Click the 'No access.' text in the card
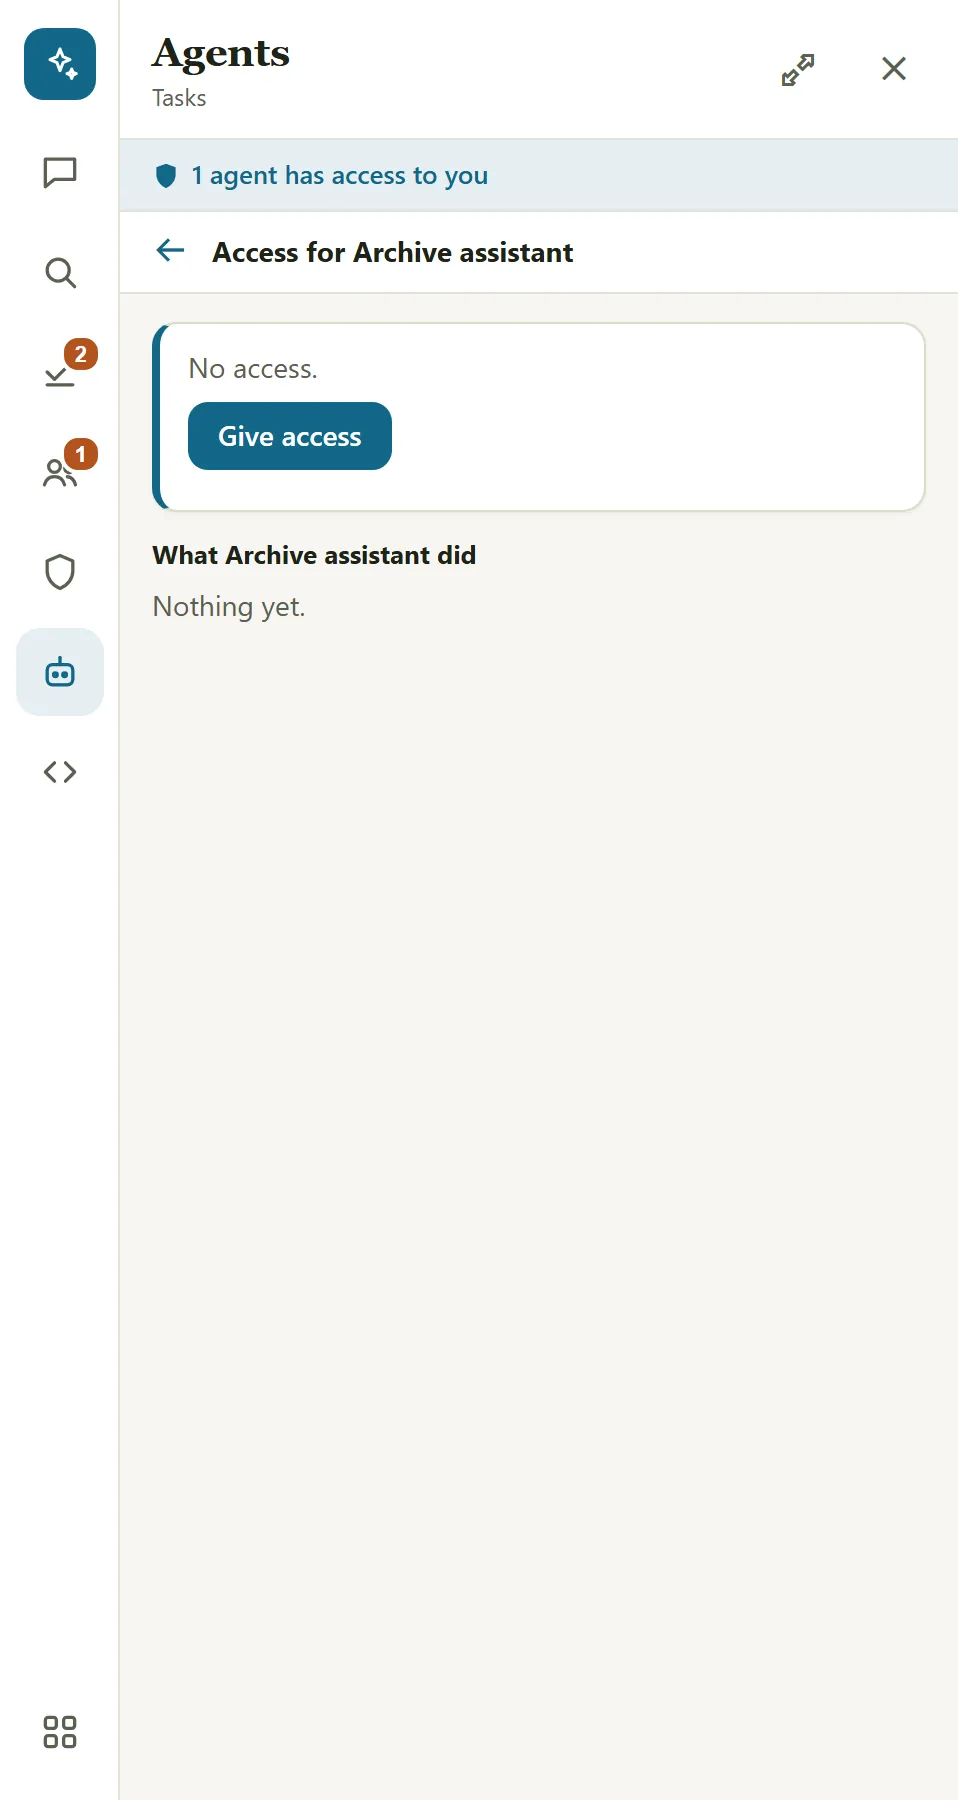 [x=253, y=369]
